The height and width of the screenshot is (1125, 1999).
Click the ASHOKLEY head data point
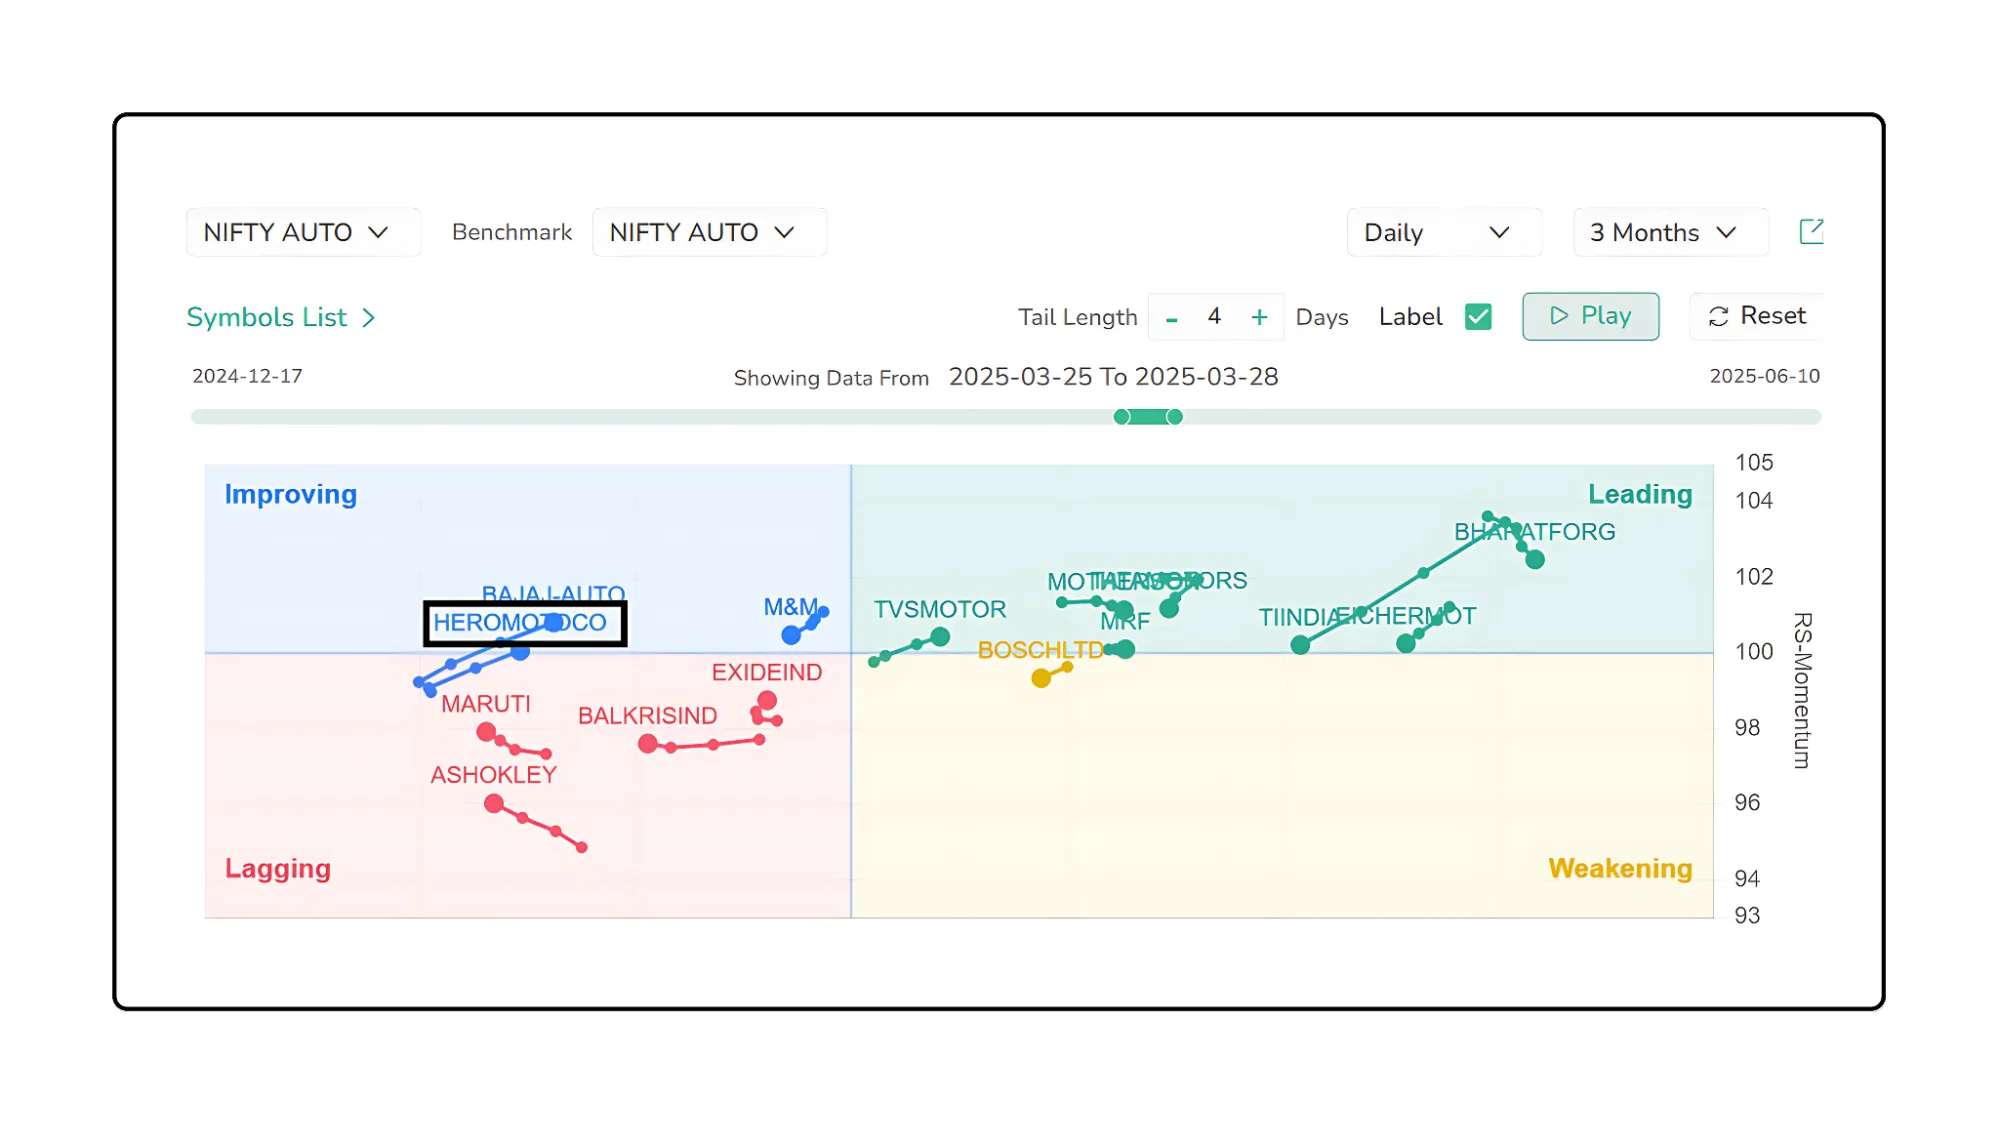494,804
